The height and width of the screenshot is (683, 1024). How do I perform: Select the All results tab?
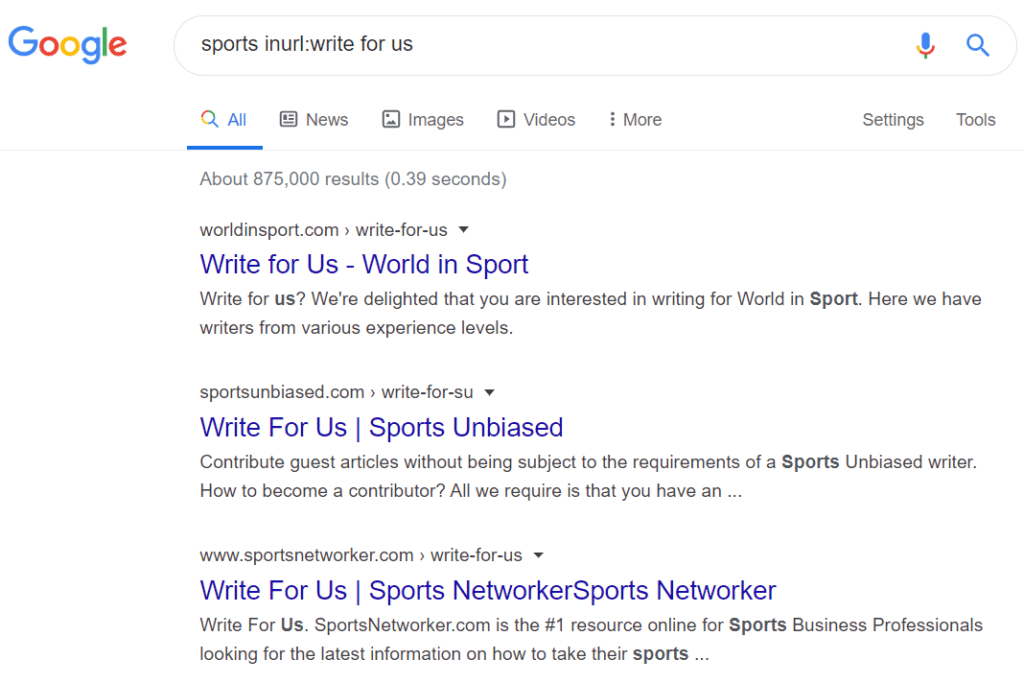(x=224, y=119)
